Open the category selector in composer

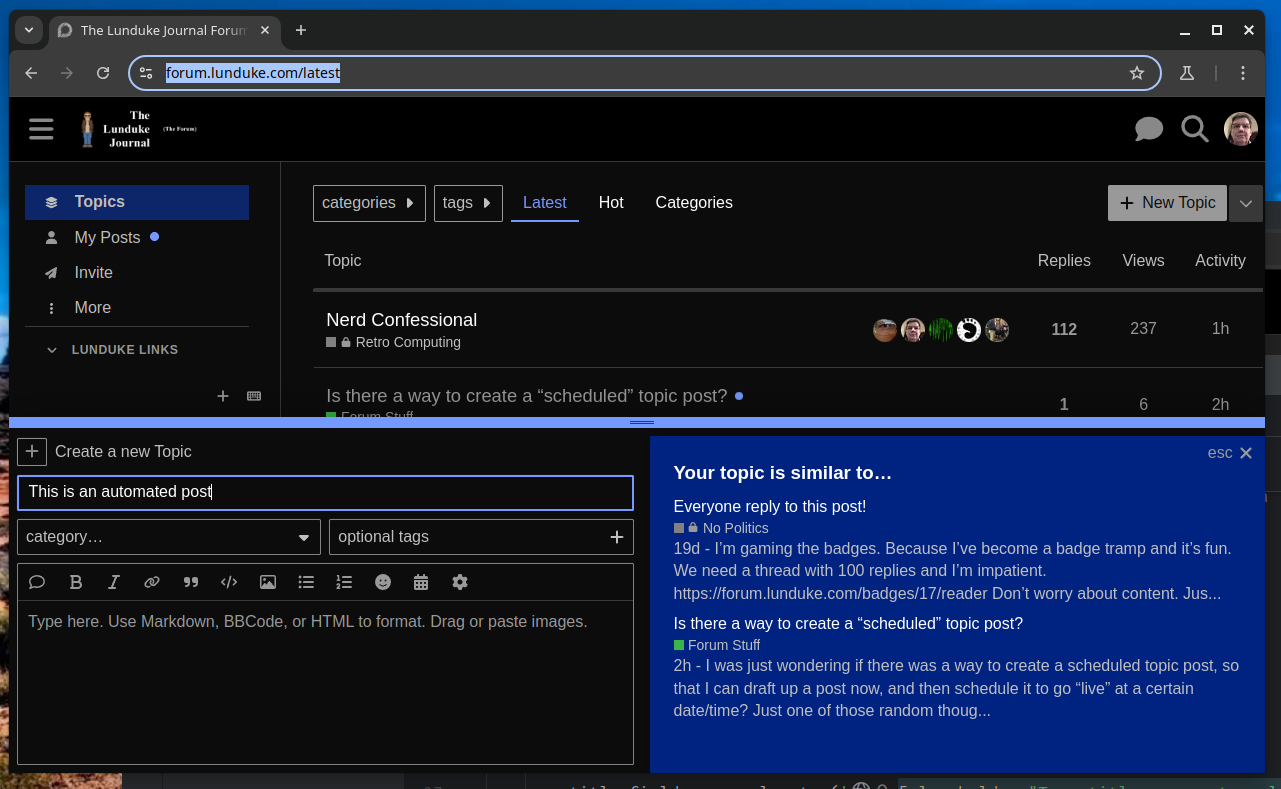169,537
